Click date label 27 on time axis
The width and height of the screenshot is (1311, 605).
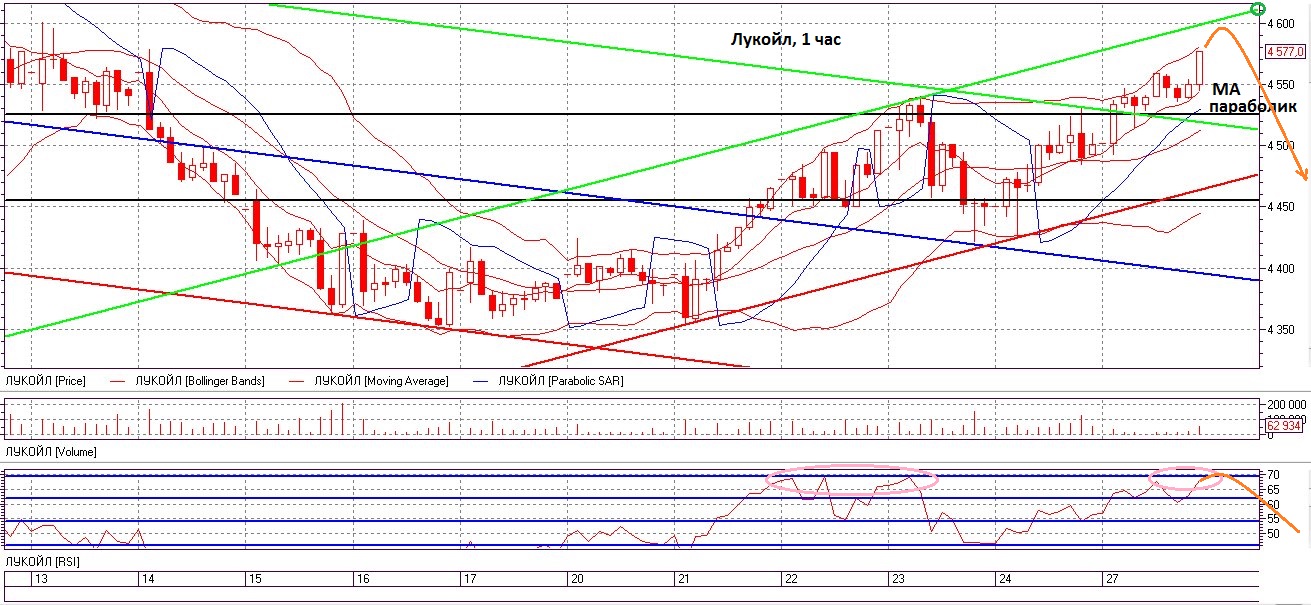(x=1111, y=579)
